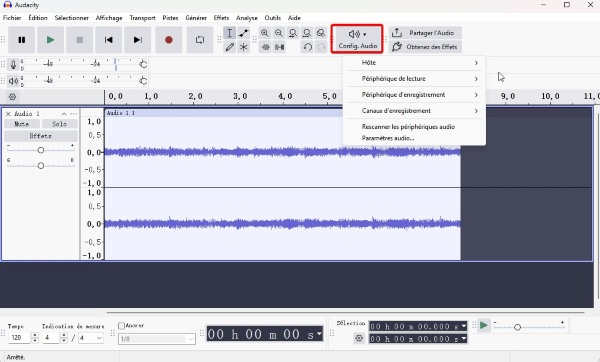Open timeline options gear icon
This screenshot has width=600, height=362.
click(12, 96)
